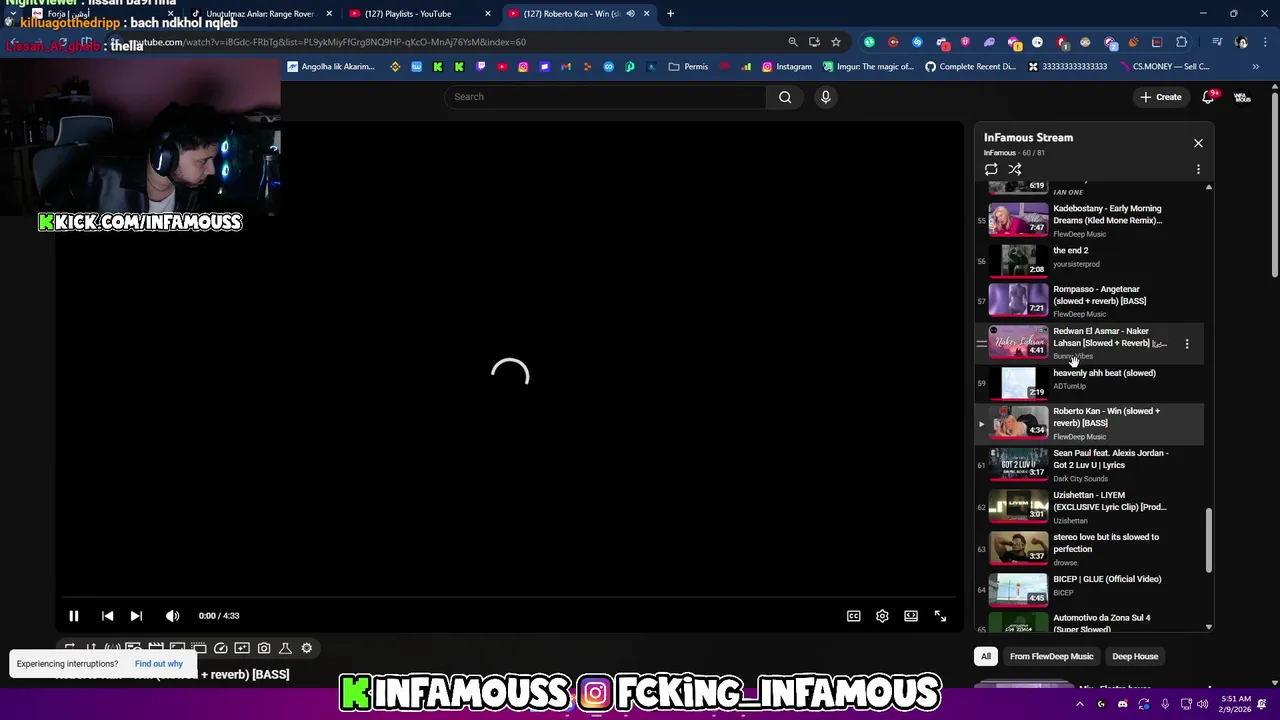Close the Roberto Kan - Win browser tab
The height and width of the screenshot is (720, 1280).
pos(646,14)
